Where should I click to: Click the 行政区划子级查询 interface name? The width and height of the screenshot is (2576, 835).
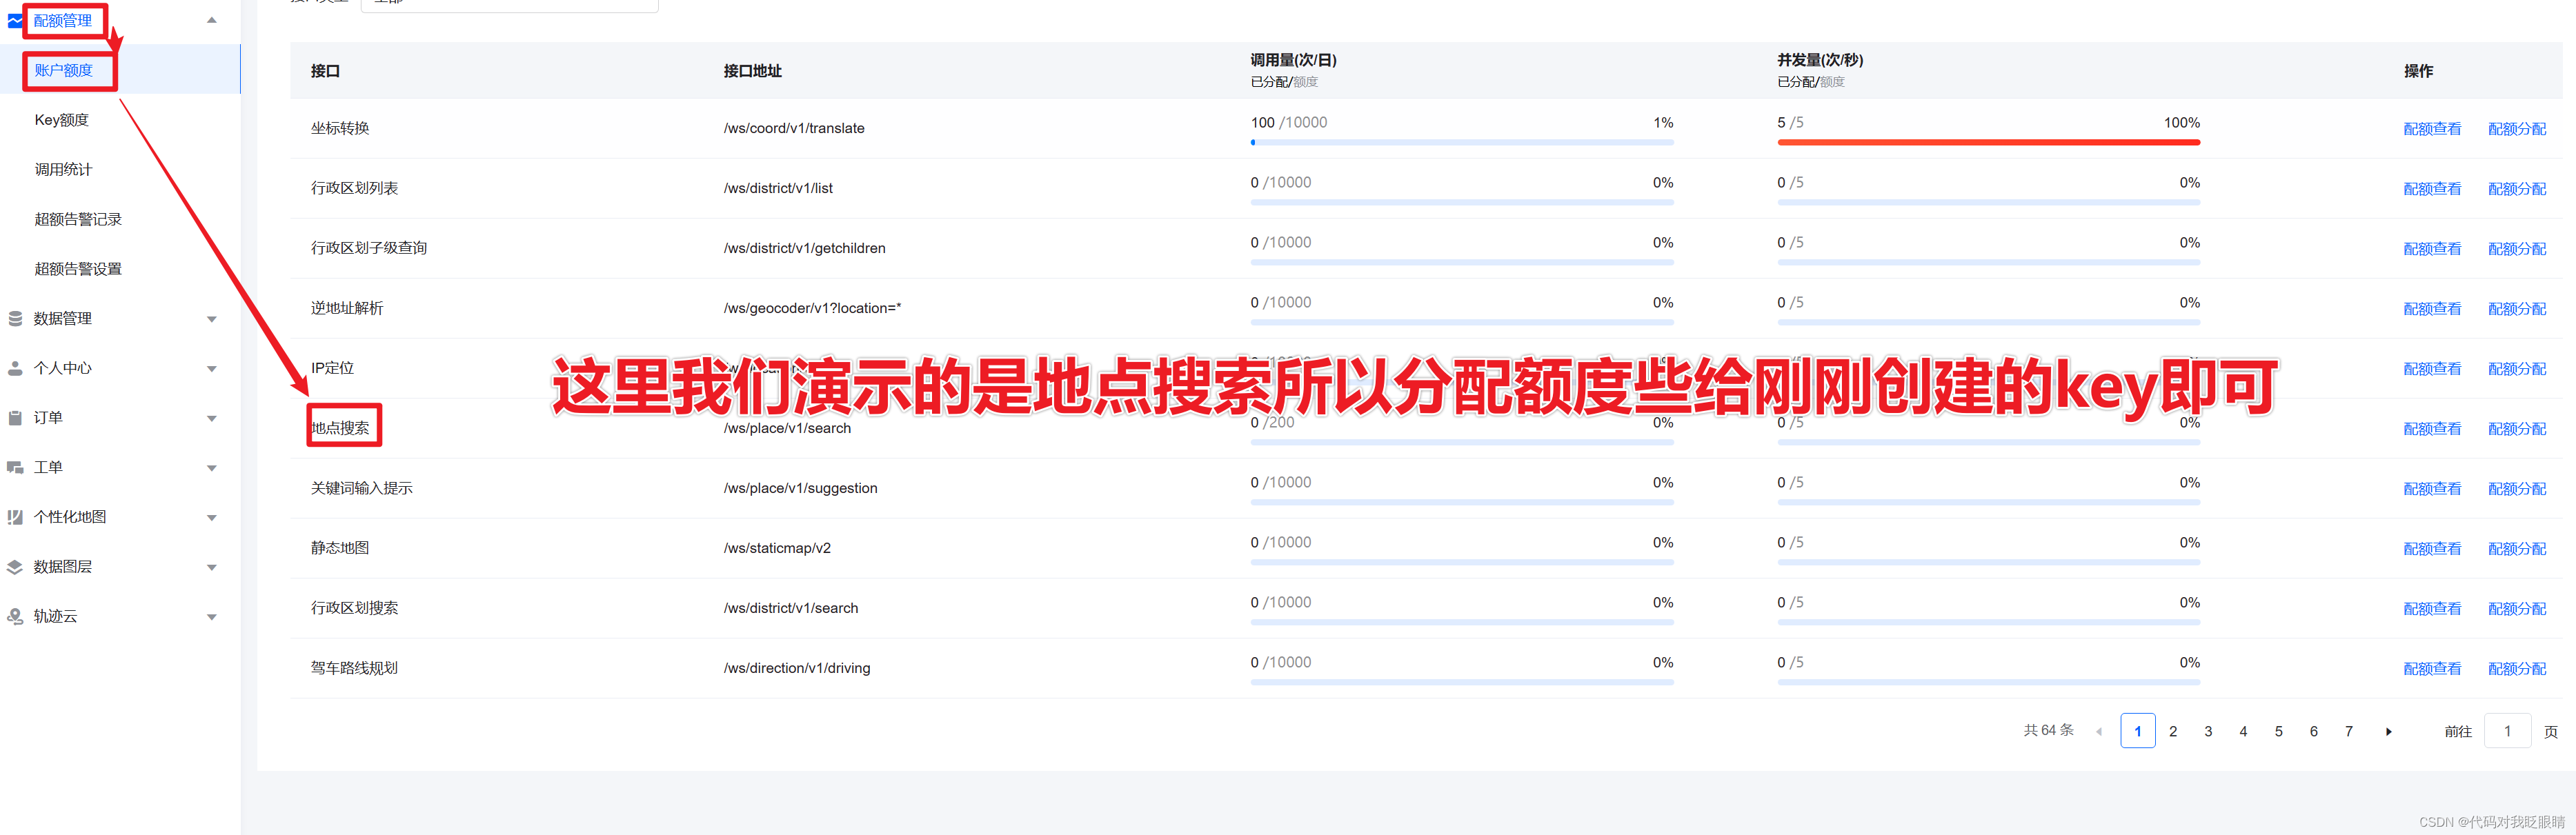point(369,248)
